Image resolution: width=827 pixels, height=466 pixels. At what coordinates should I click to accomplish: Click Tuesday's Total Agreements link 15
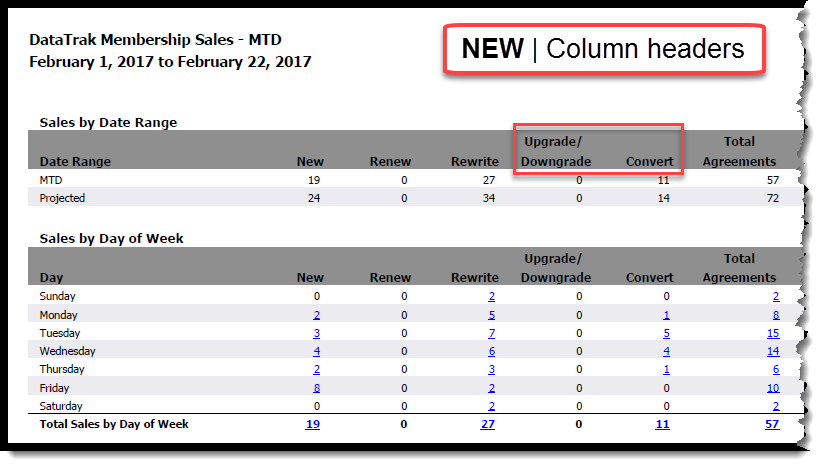click(x=772, y=333)
